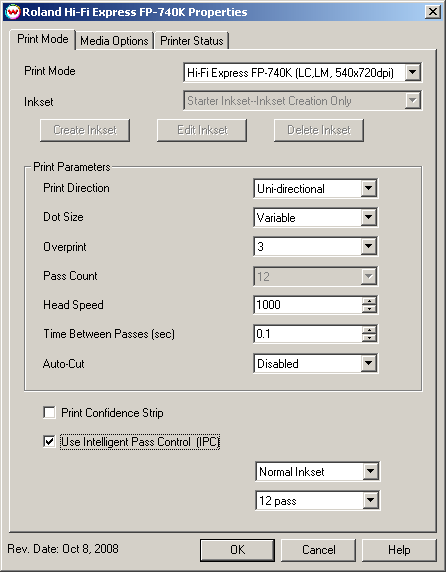Expand the Print Mode dropdown arrow

(x=412, y=72)
